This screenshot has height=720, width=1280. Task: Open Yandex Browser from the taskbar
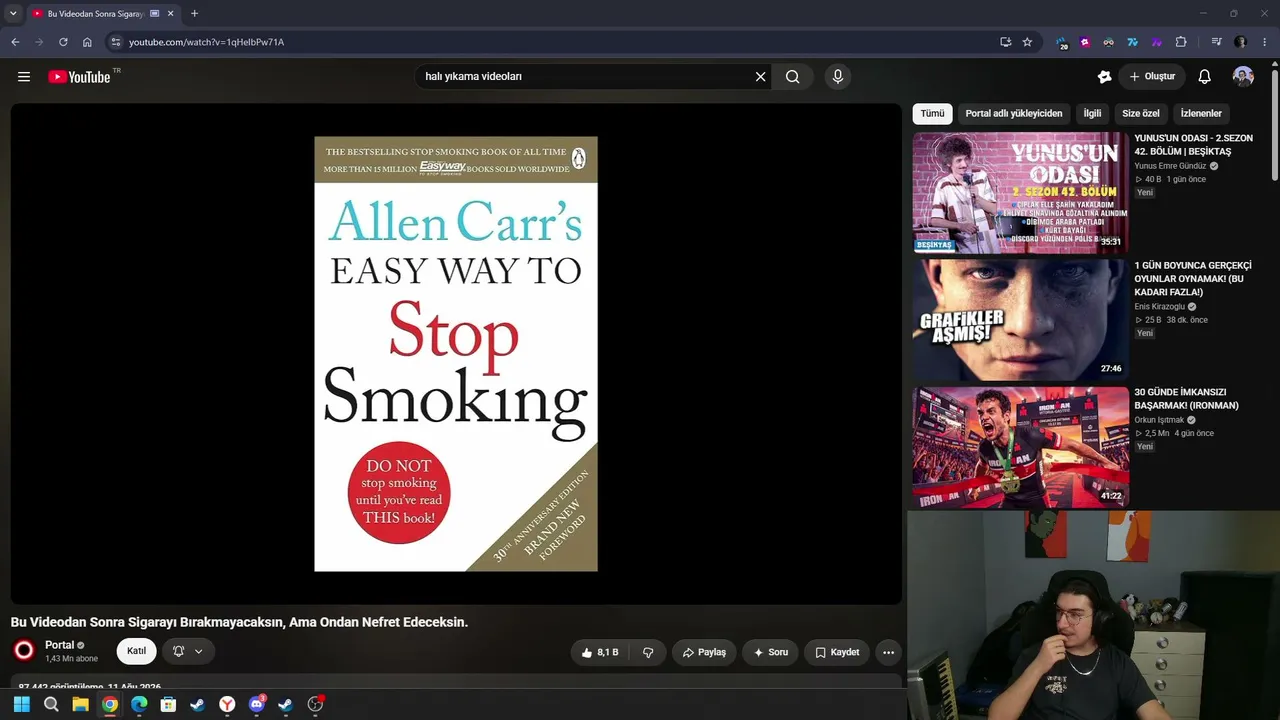pyautogui.click(x=227, y=705)
